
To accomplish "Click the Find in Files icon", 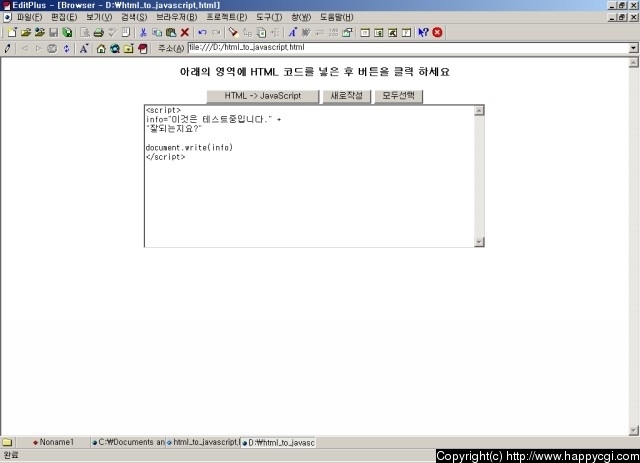I will (x=261, y=32).
